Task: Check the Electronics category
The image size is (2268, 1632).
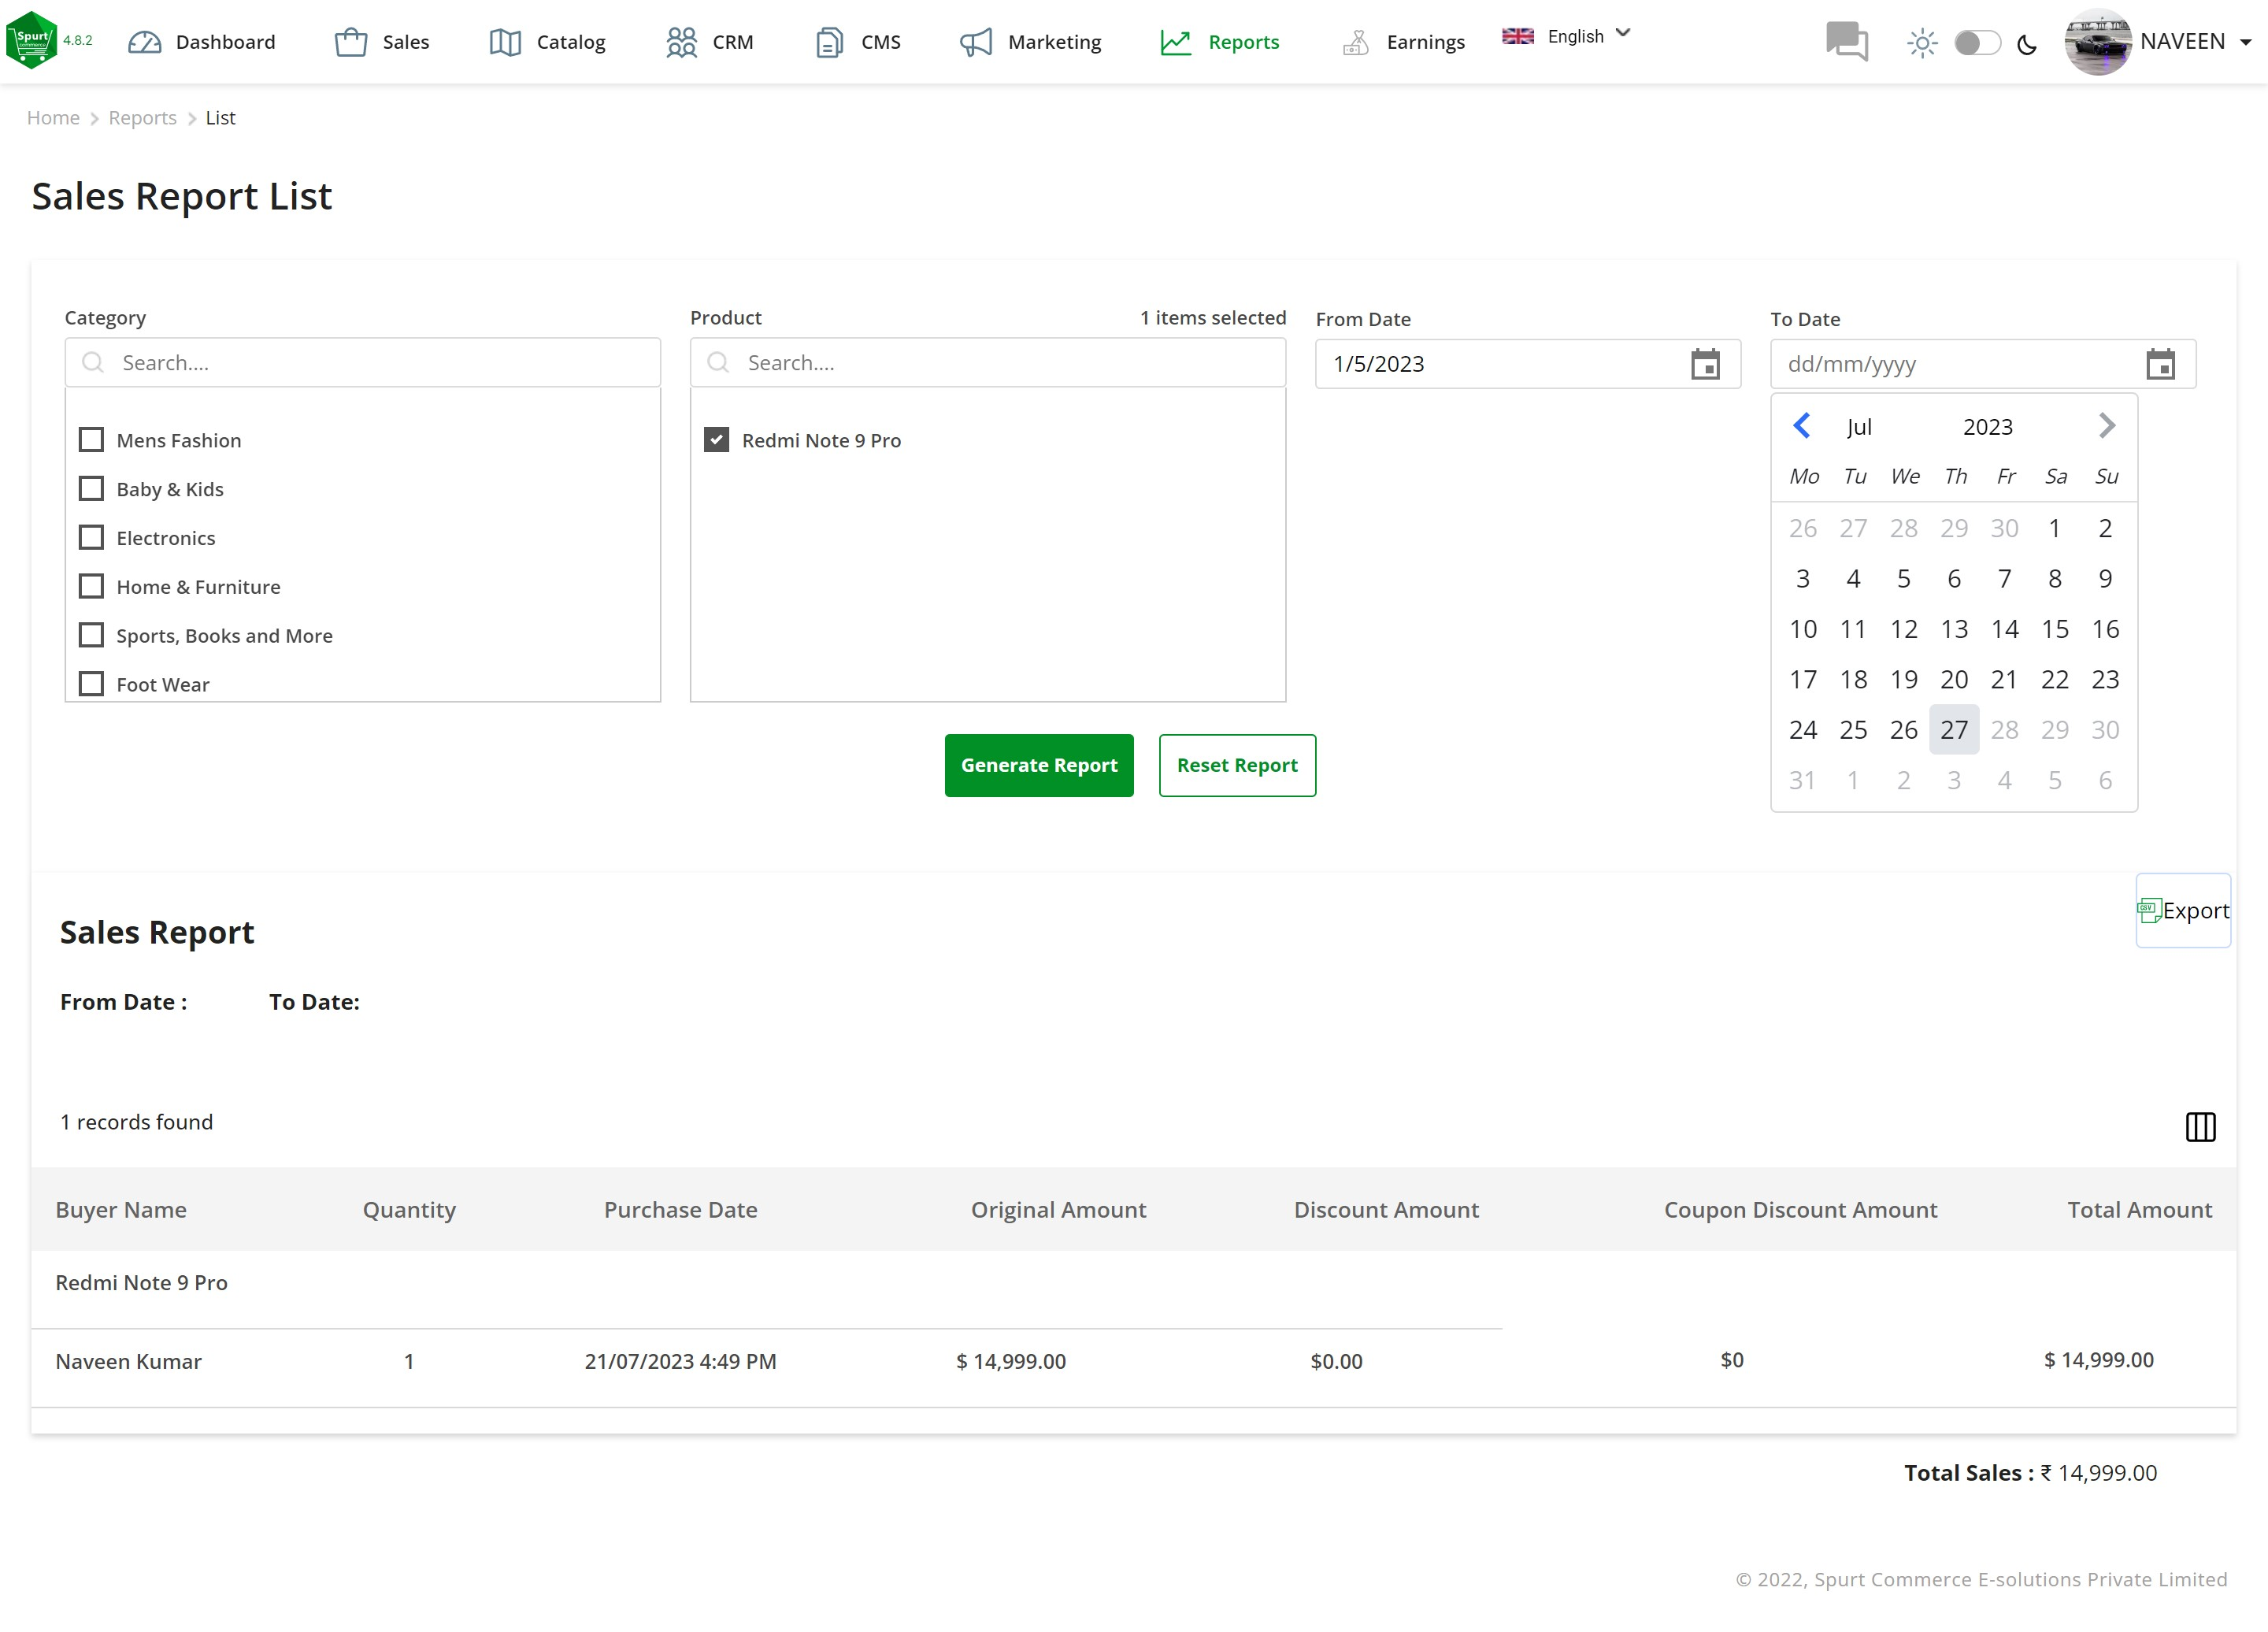Action: (x=91, y=538)
